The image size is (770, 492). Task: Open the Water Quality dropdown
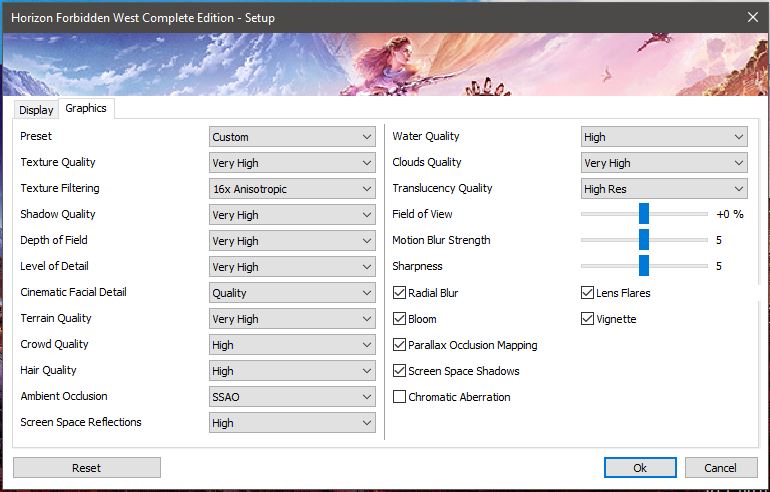click(x=664, y=137)
